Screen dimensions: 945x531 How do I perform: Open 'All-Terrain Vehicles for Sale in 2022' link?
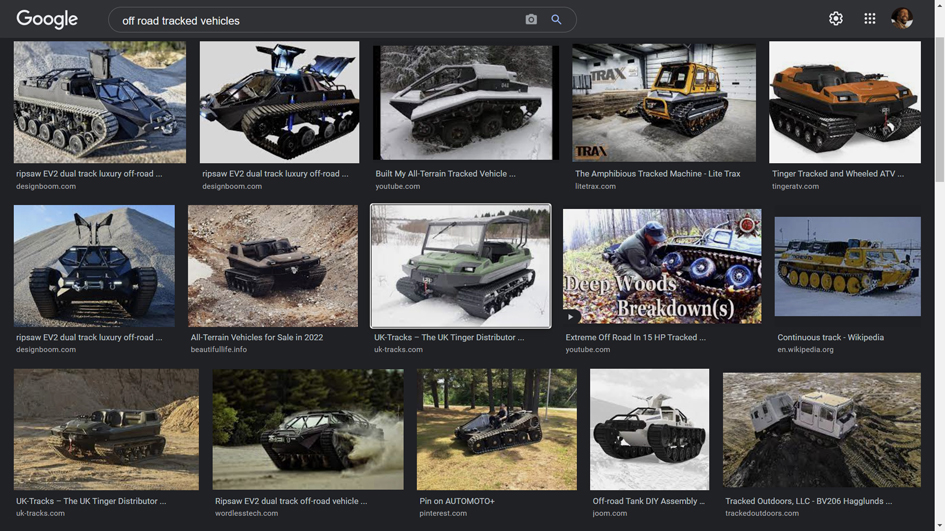coord(257,338)
